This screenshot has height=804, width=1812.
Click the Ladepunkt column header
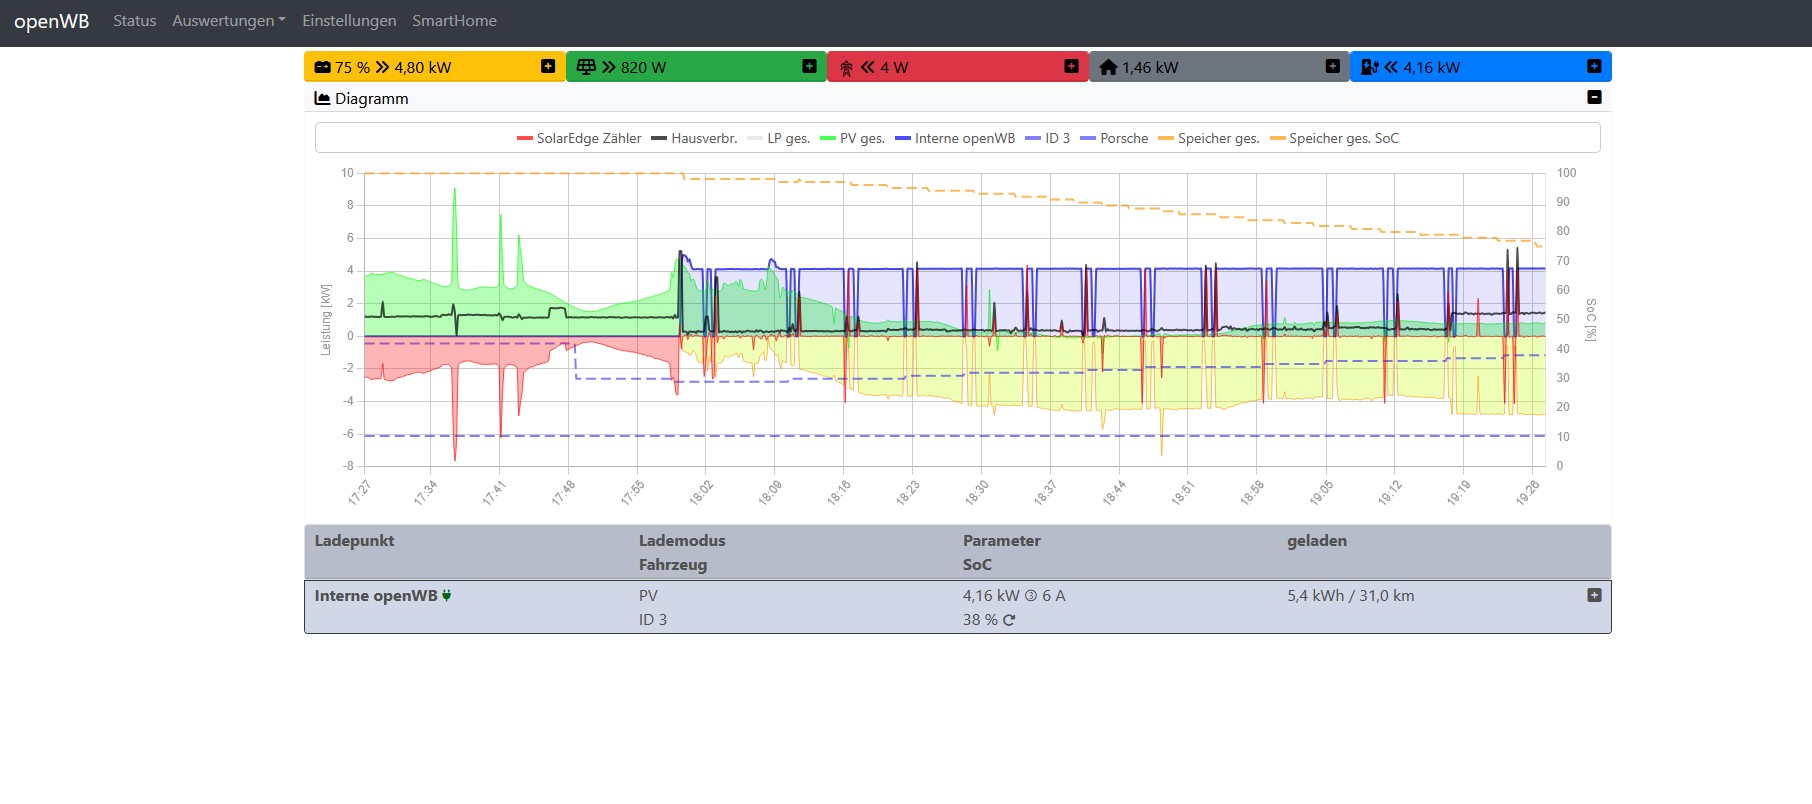[x=354, y=541]
